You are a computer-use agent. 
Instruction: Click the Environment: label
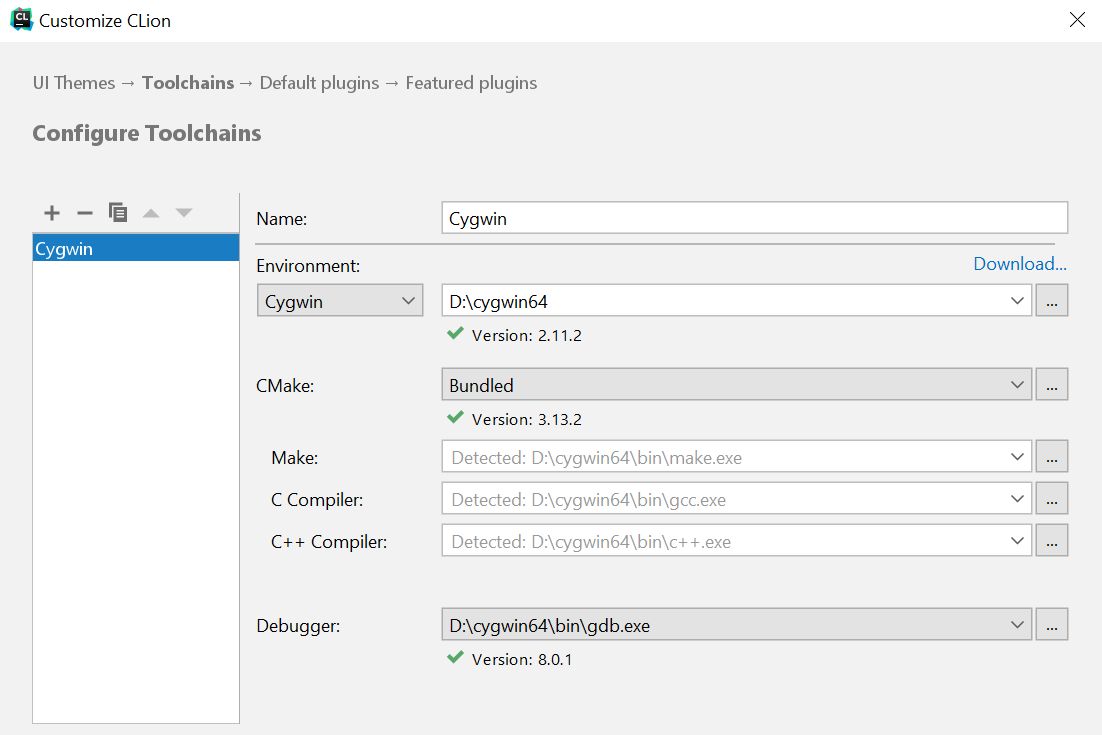click(308, 266)
